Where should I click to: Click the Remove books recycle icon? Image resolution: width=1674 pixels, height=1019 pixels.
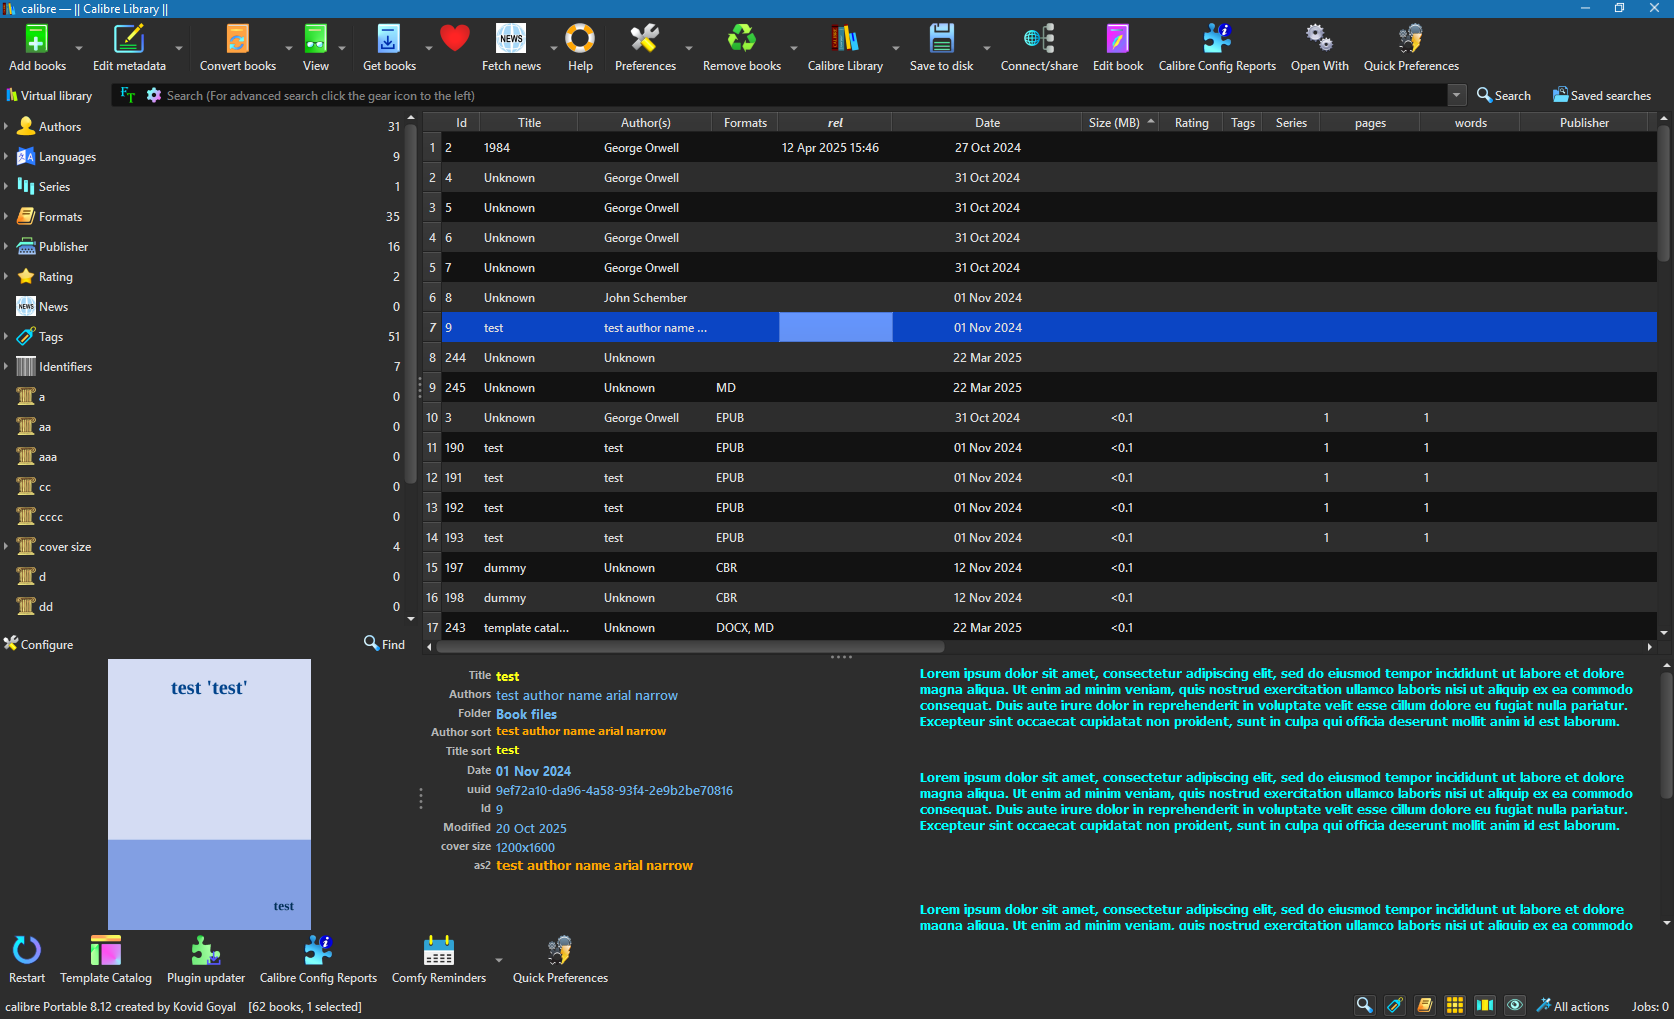741,40
